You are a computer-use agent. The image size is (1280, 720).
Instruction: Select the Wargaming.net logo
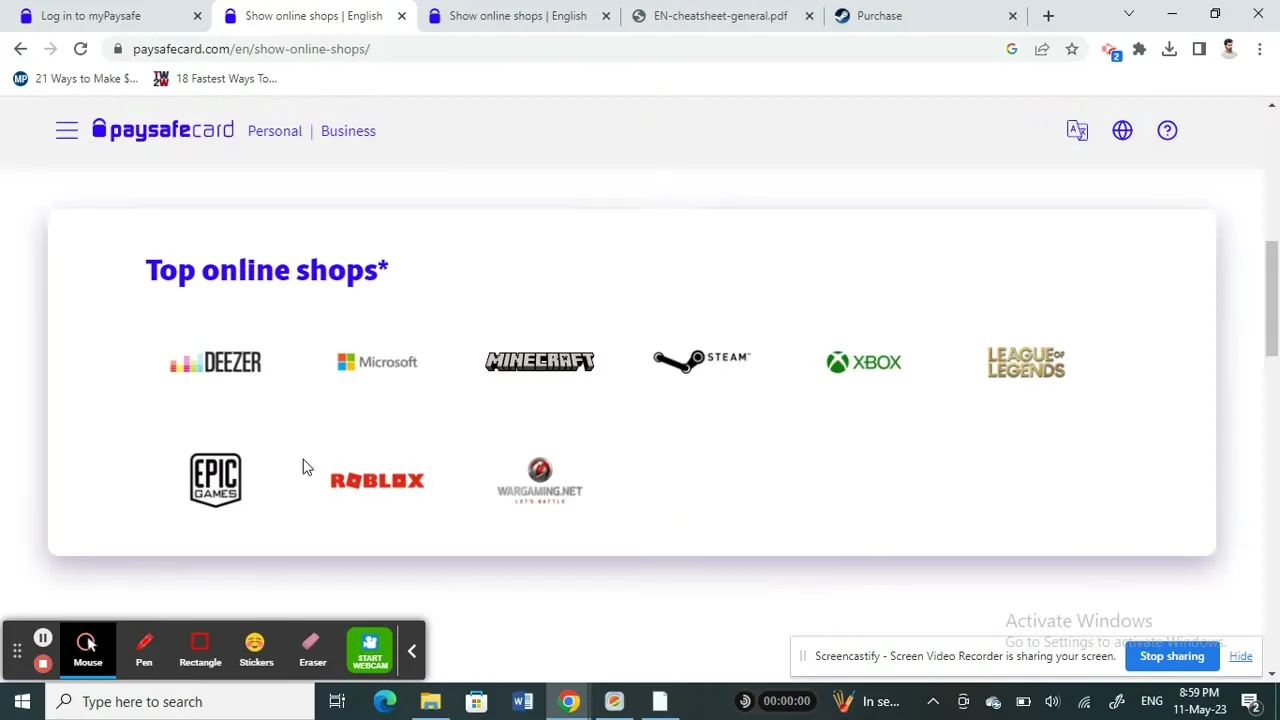[x=540, y=481]
